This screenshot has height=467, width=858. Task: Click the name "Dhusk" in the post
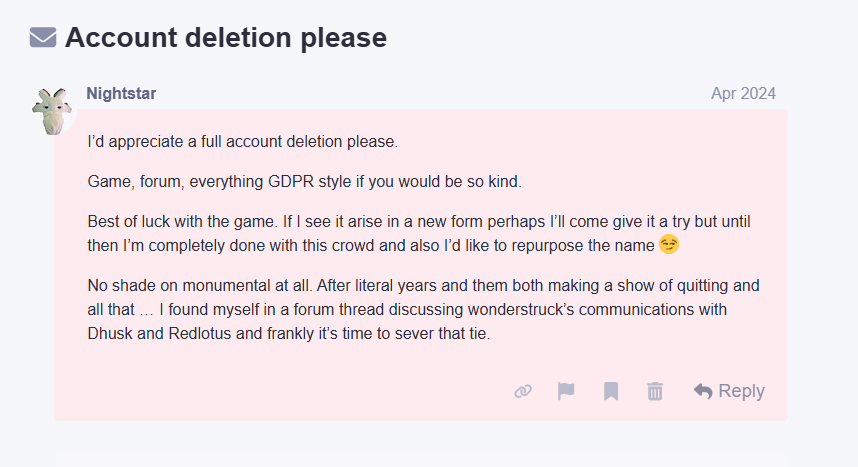pos(110,333)
